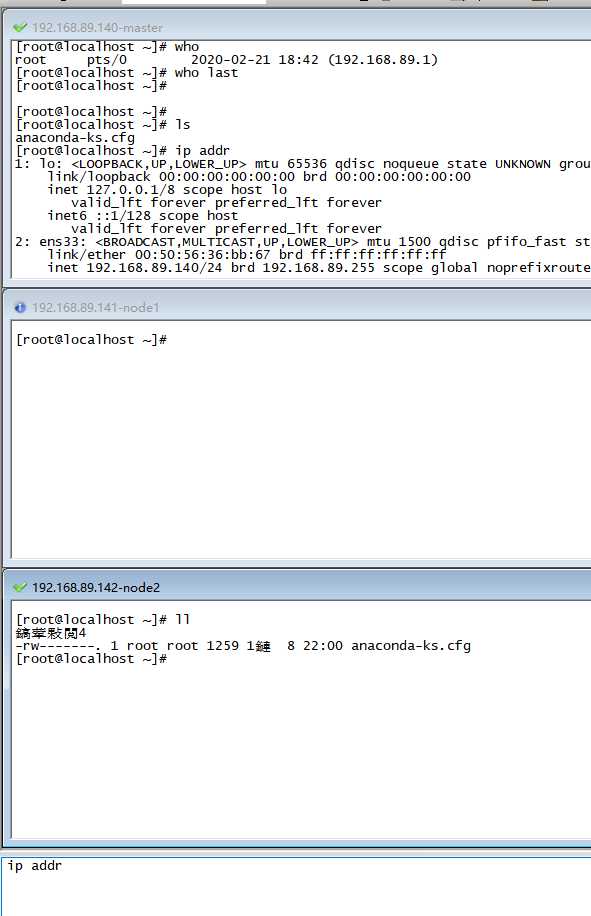Click the ens33 interface line in master output
The width and height of the screenshot is (591, 916).
[x=303, y=241]
